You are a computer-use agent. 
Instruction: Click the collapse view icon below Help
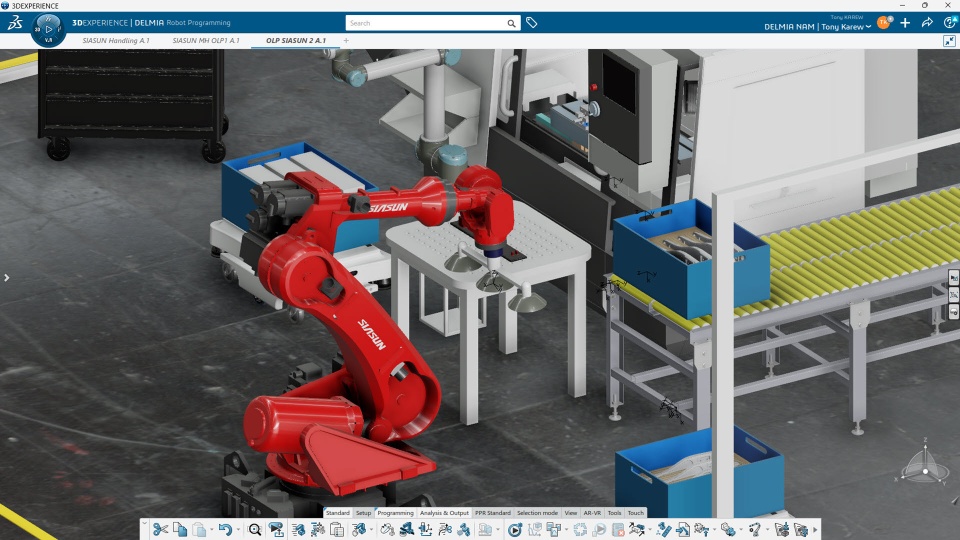click(x=950, y=41)
